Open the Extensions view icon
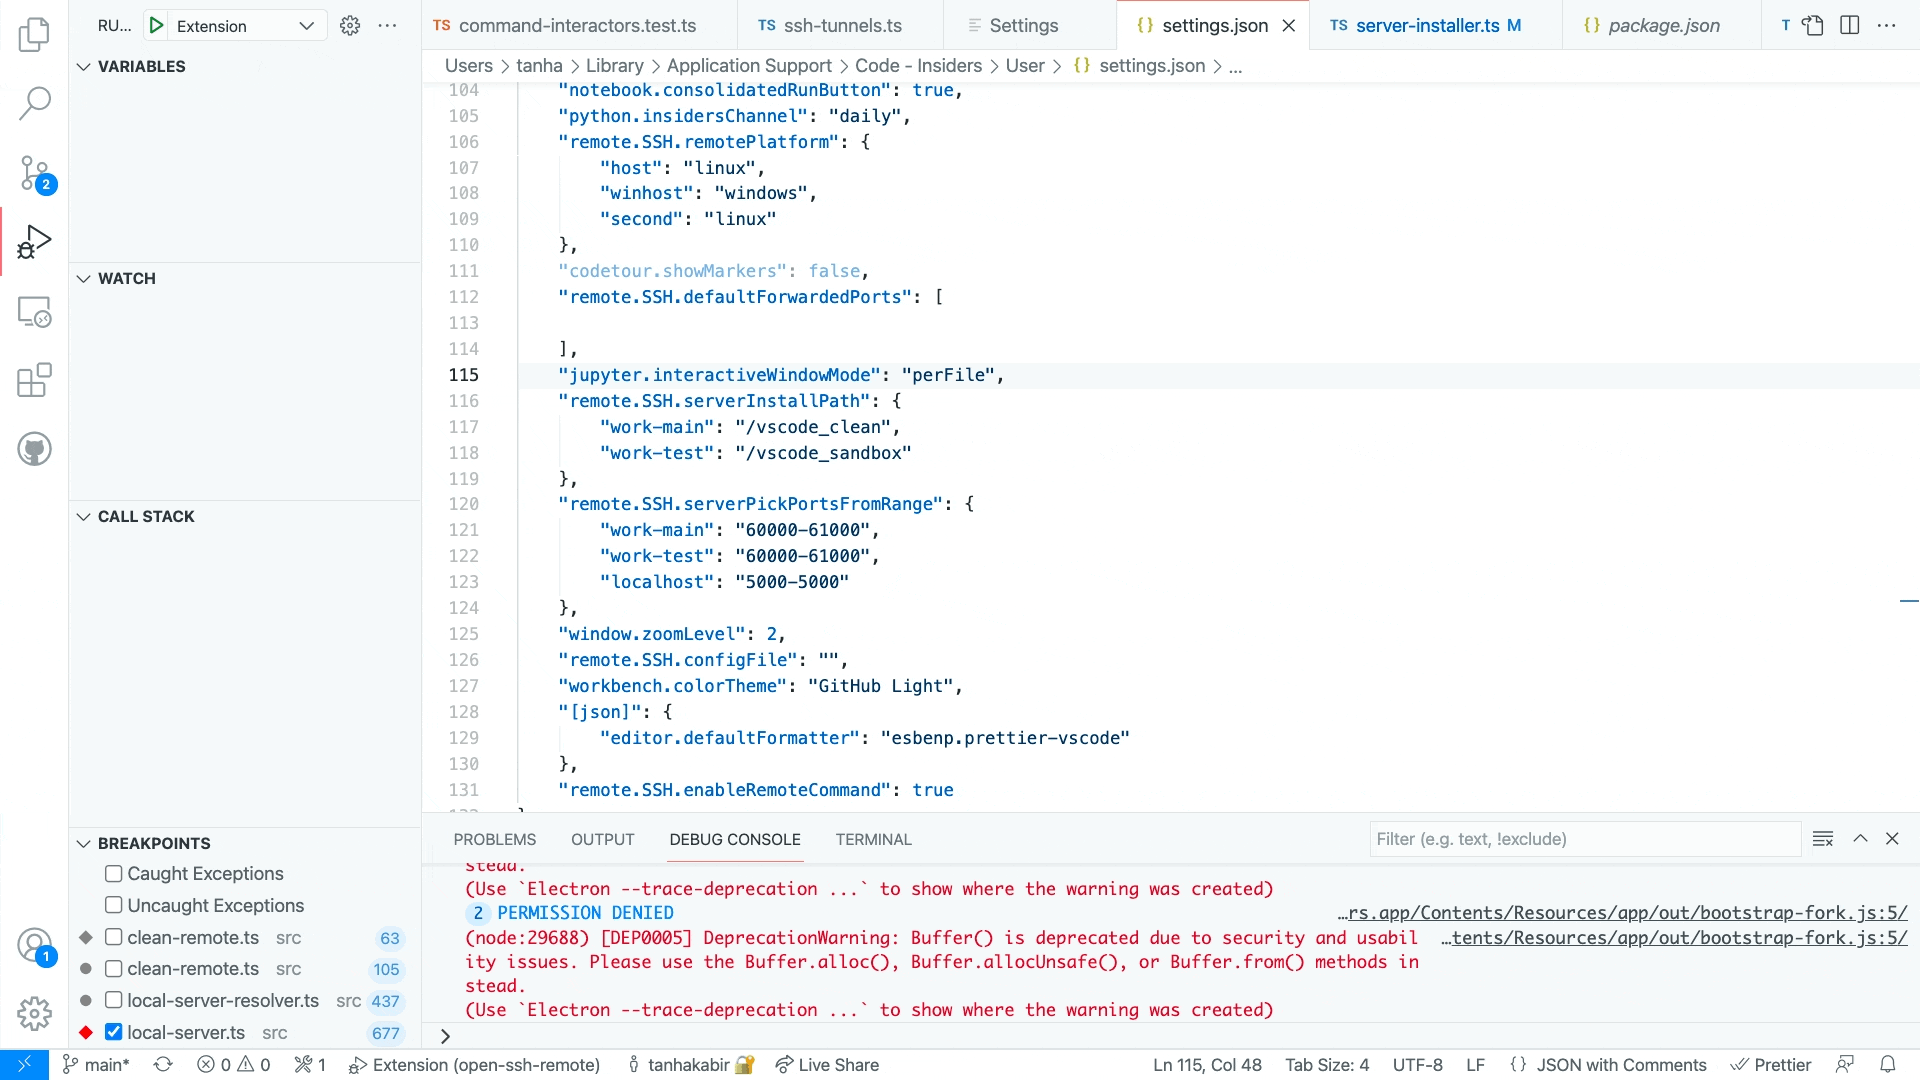Image resolution: width=1920 pixels, height=1080 pixels. click(x=34, y=381)
